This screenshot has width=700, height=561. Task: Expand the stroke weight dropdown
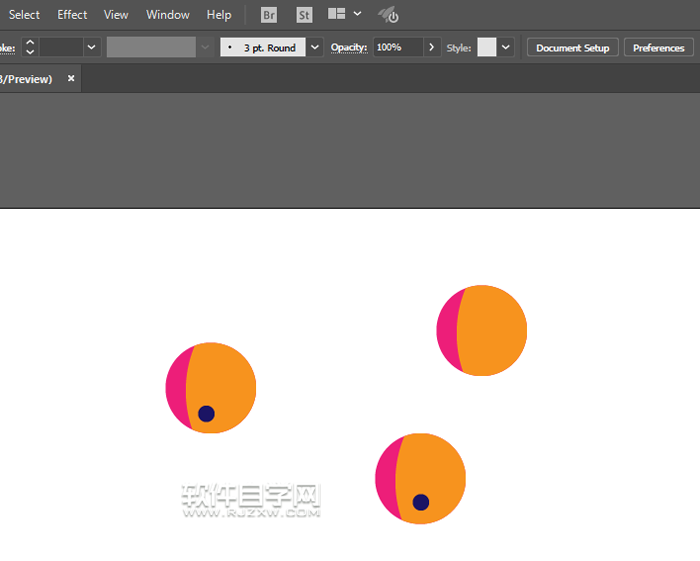(x=92, y=47)
